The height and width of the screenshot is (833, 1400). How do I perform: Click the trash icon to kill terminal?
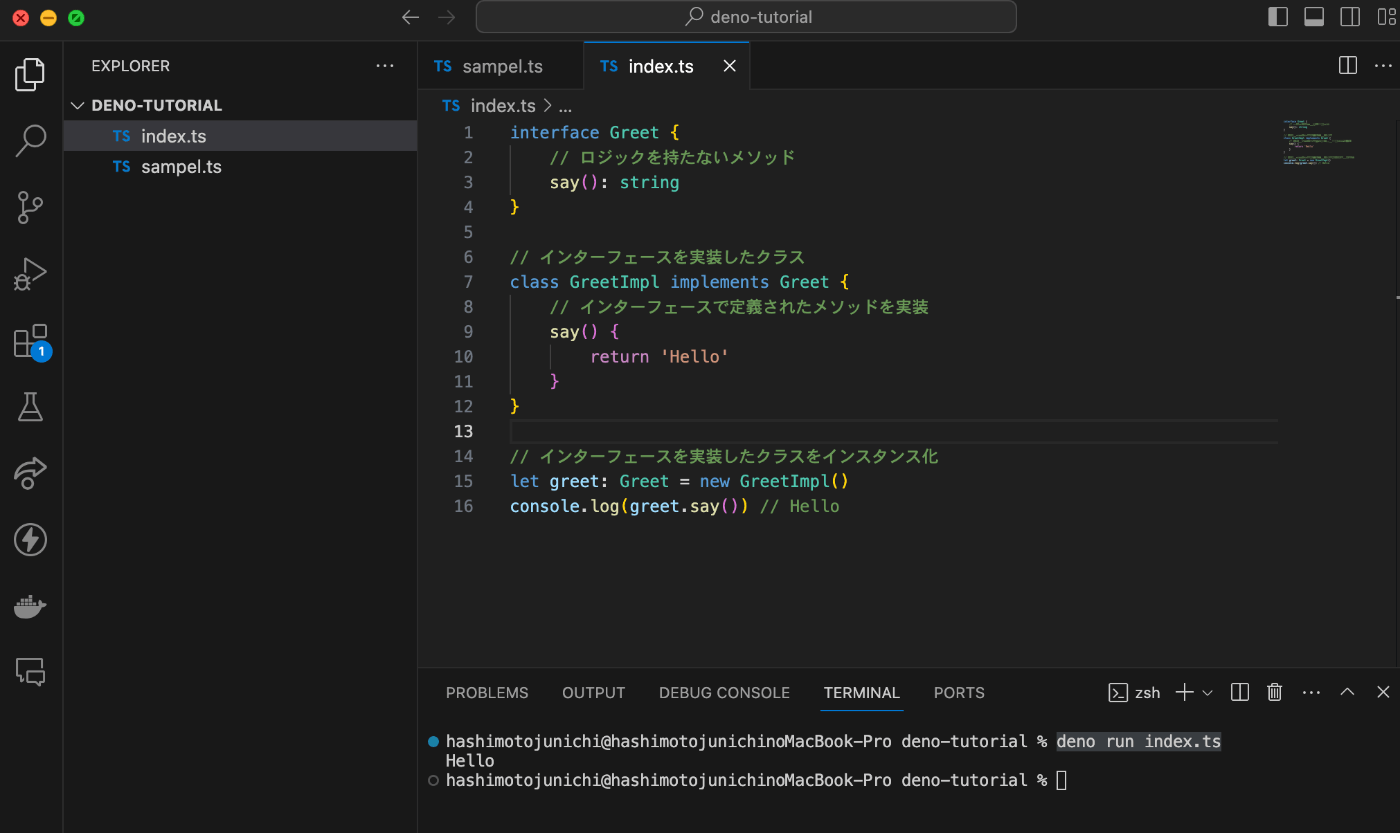click(x=1274, y=692)
